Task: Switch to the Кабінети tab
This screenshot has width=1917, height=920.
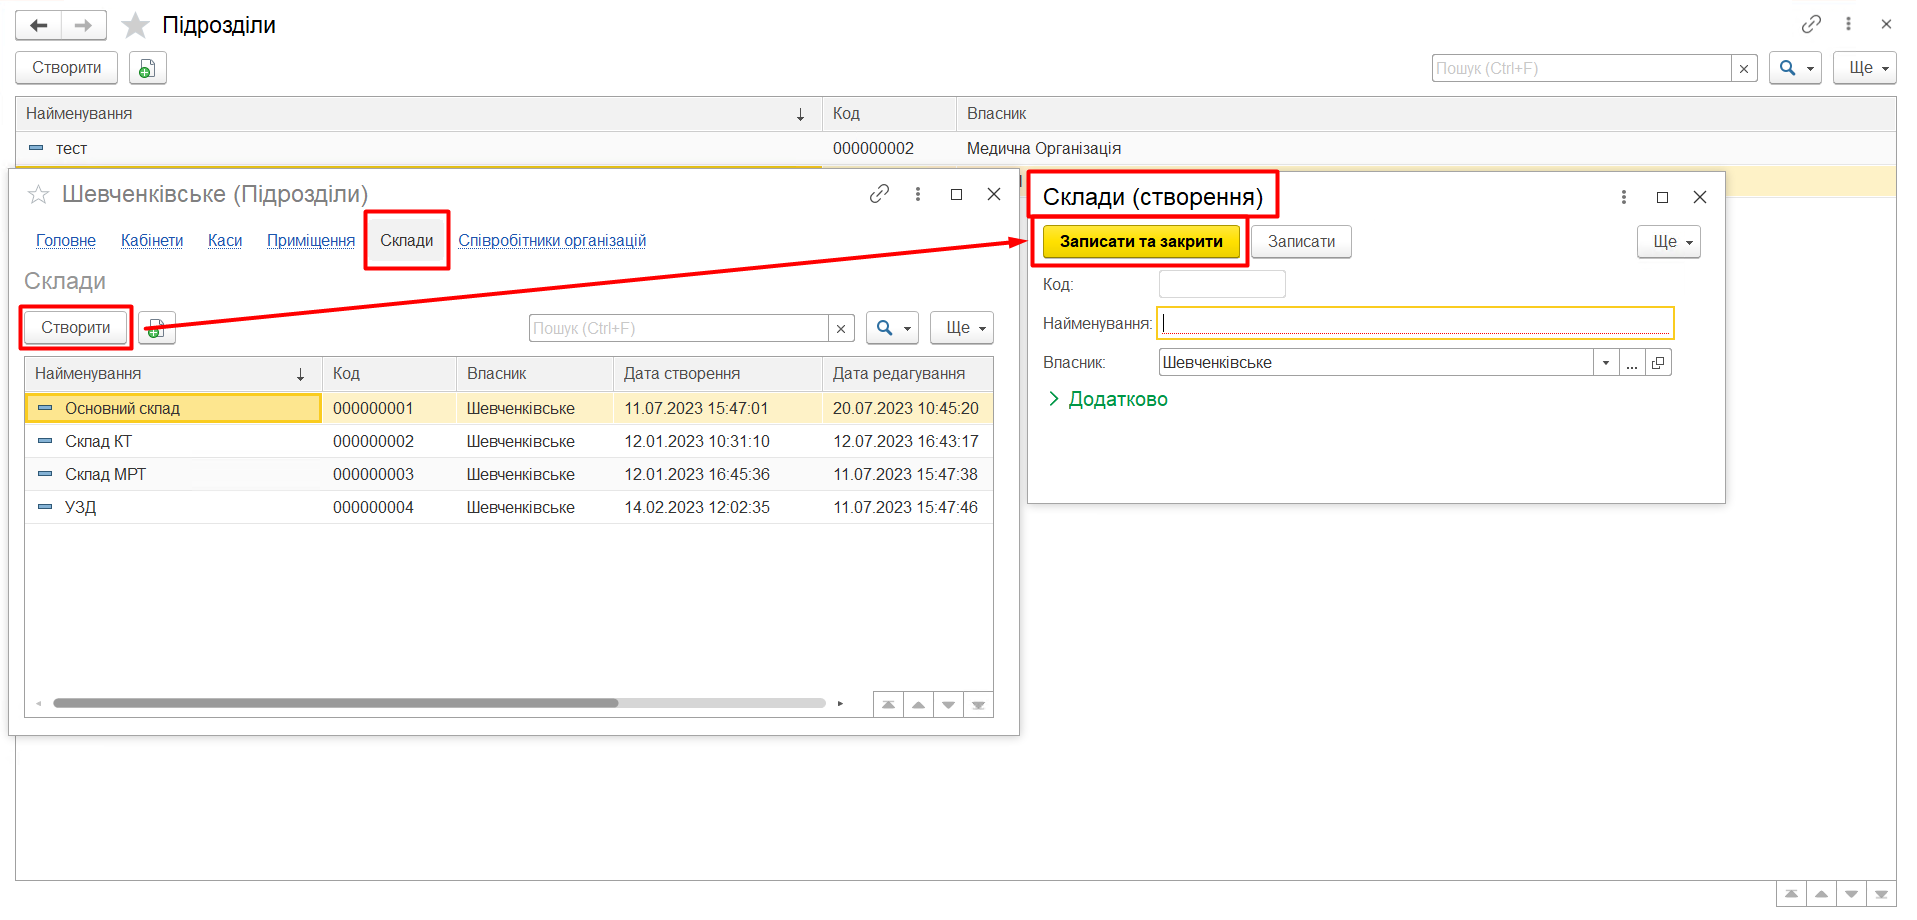Action: (x=152, y=240)
